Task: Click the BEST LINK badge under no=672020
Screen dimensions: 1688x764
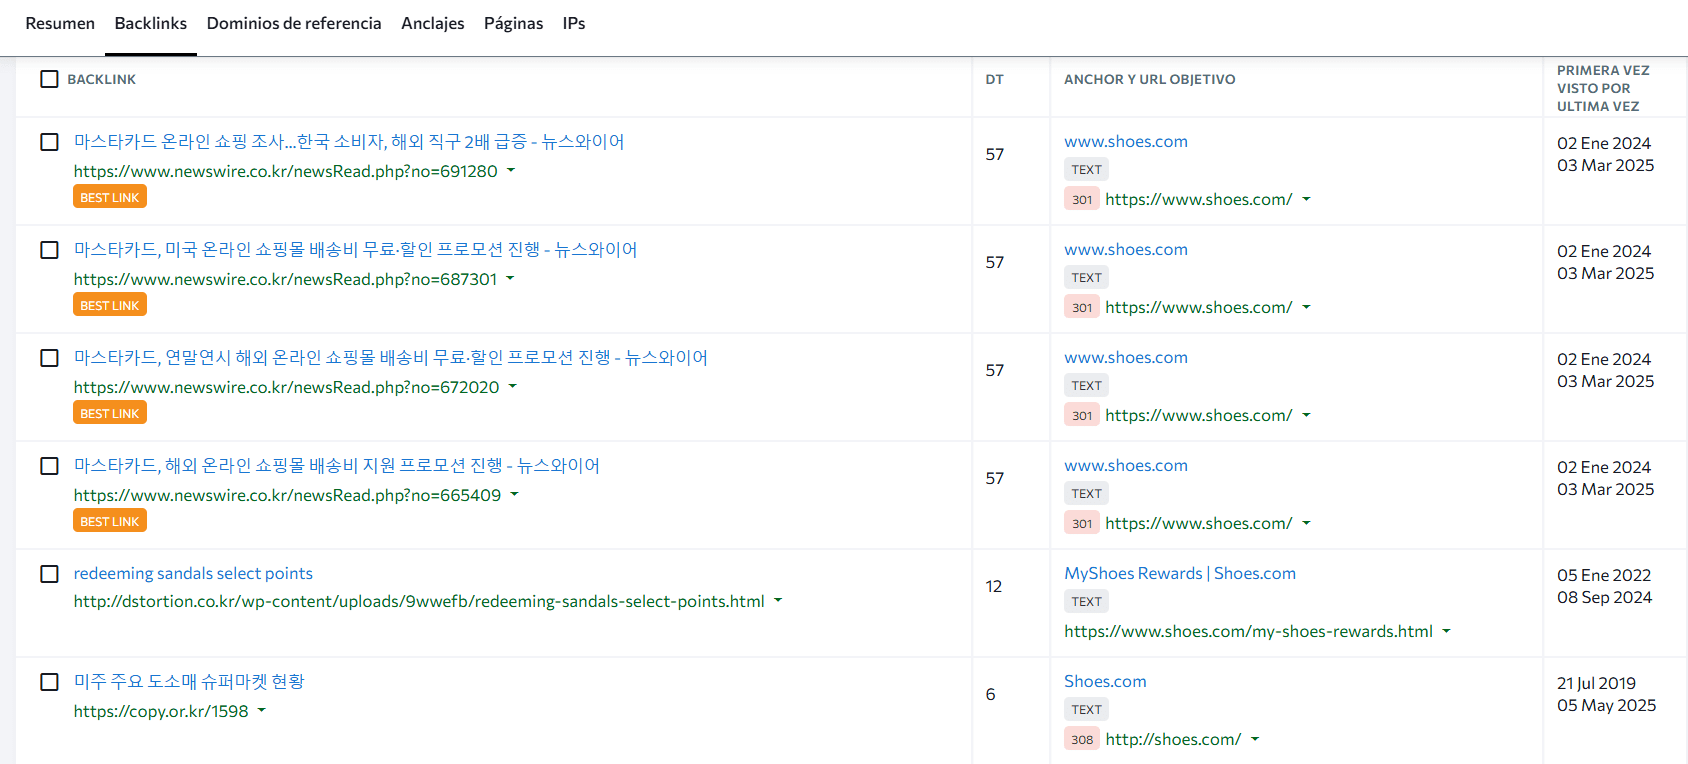Action: 110,413
